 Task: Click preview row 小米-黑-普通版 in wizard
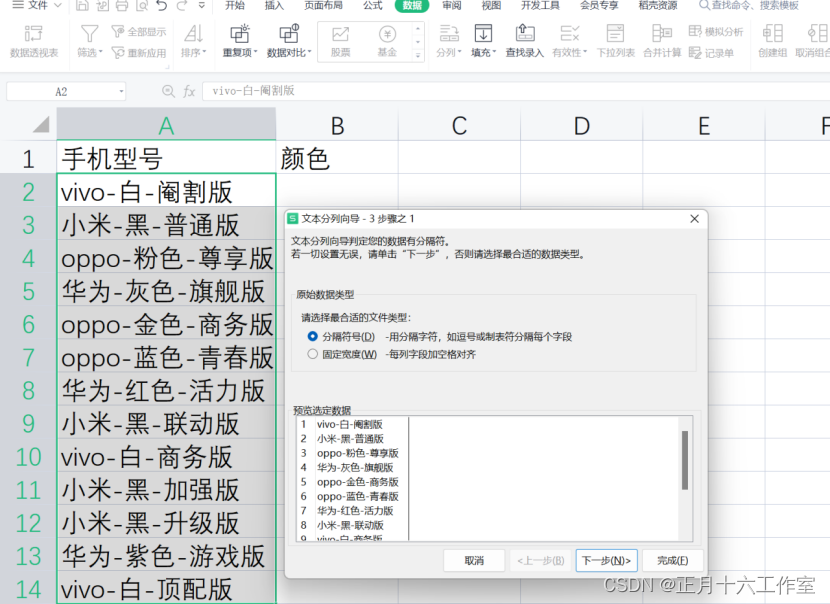pos(350,439)
